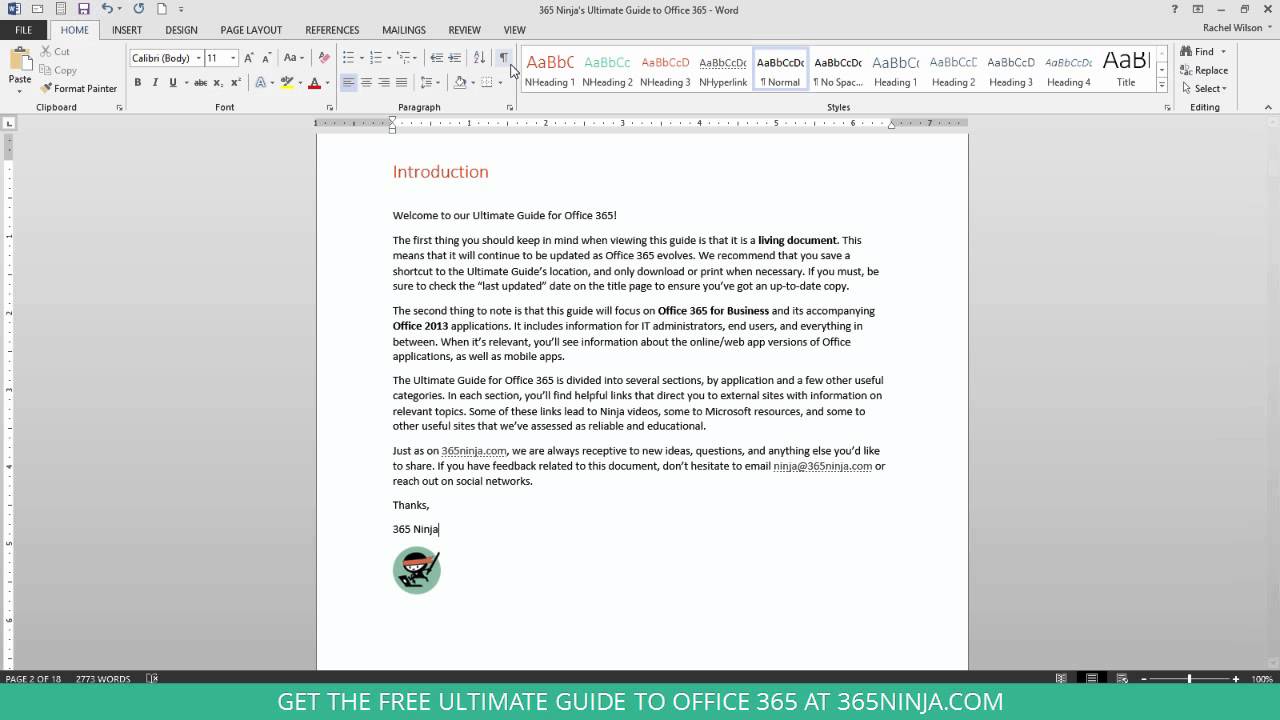Viewport: 1280px width, 720px height.
Task: Switch to Web Layout view in status bar
Action: click(1123, 679)
